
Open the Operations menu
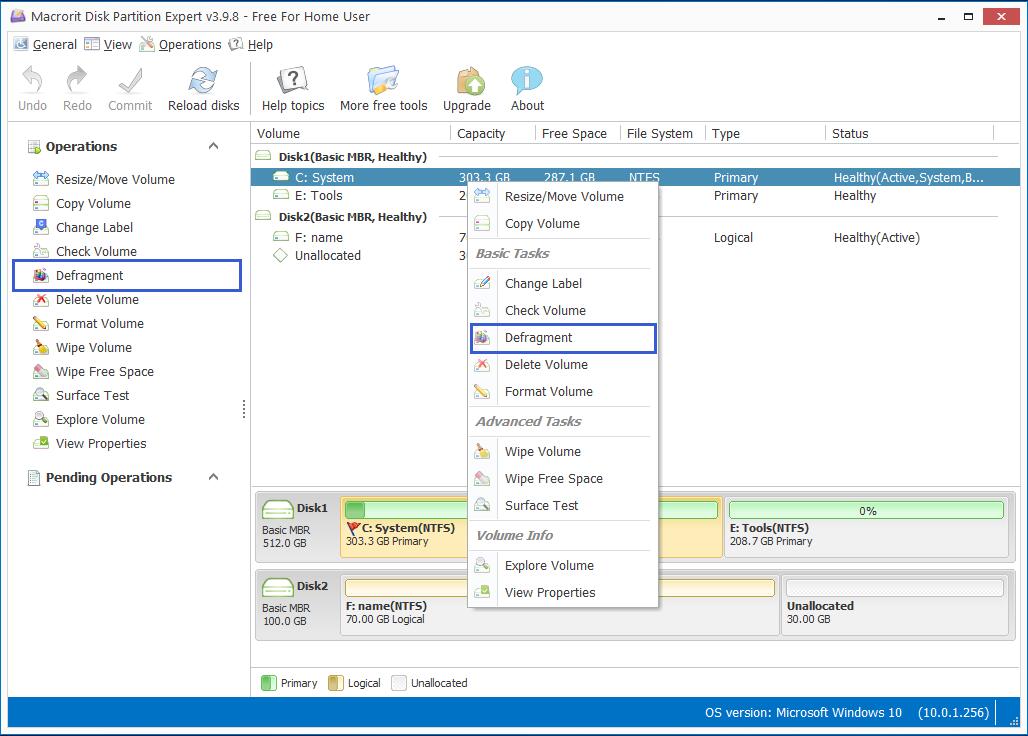click(180, 45)
